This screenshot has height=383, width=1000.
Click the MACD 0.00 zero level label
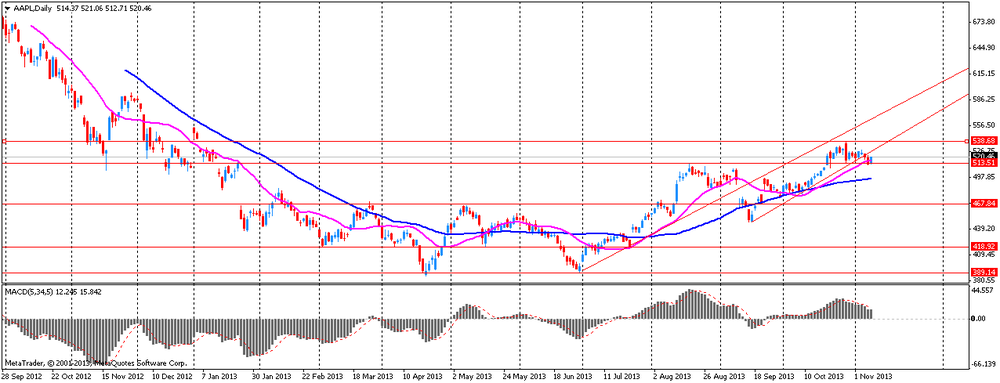(x=979, y=319)
